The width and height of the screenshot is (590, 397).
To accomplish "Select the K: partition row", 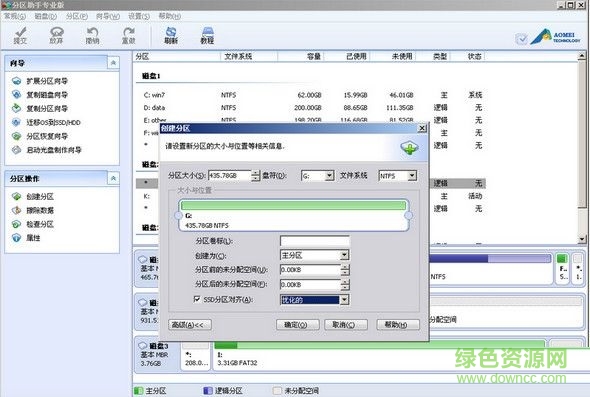I will (312, 196).
